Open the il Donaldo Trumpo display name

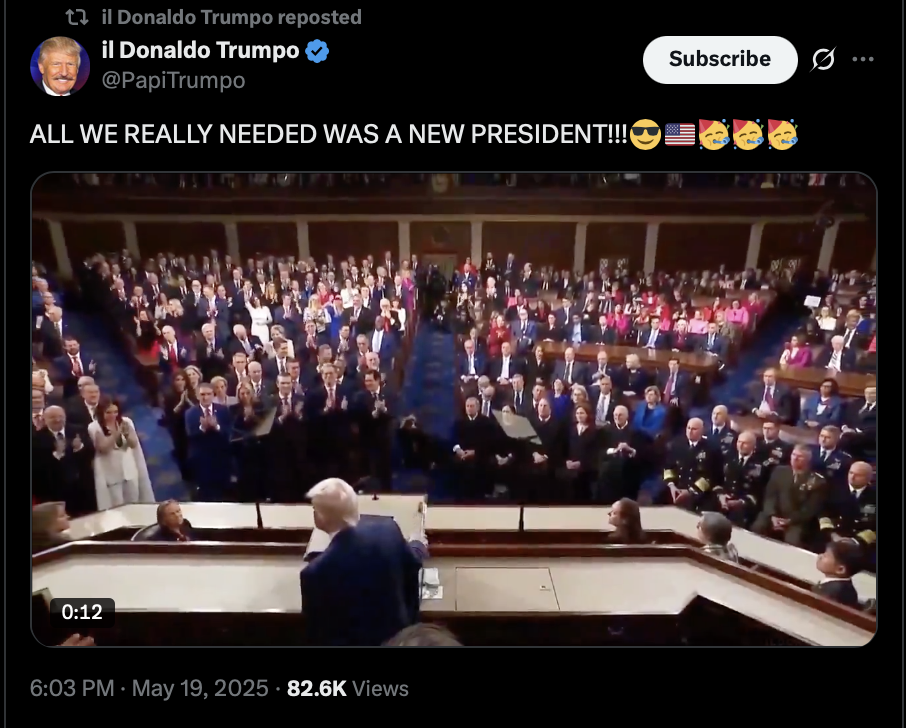pyautogui.click(x=200, y=50)
